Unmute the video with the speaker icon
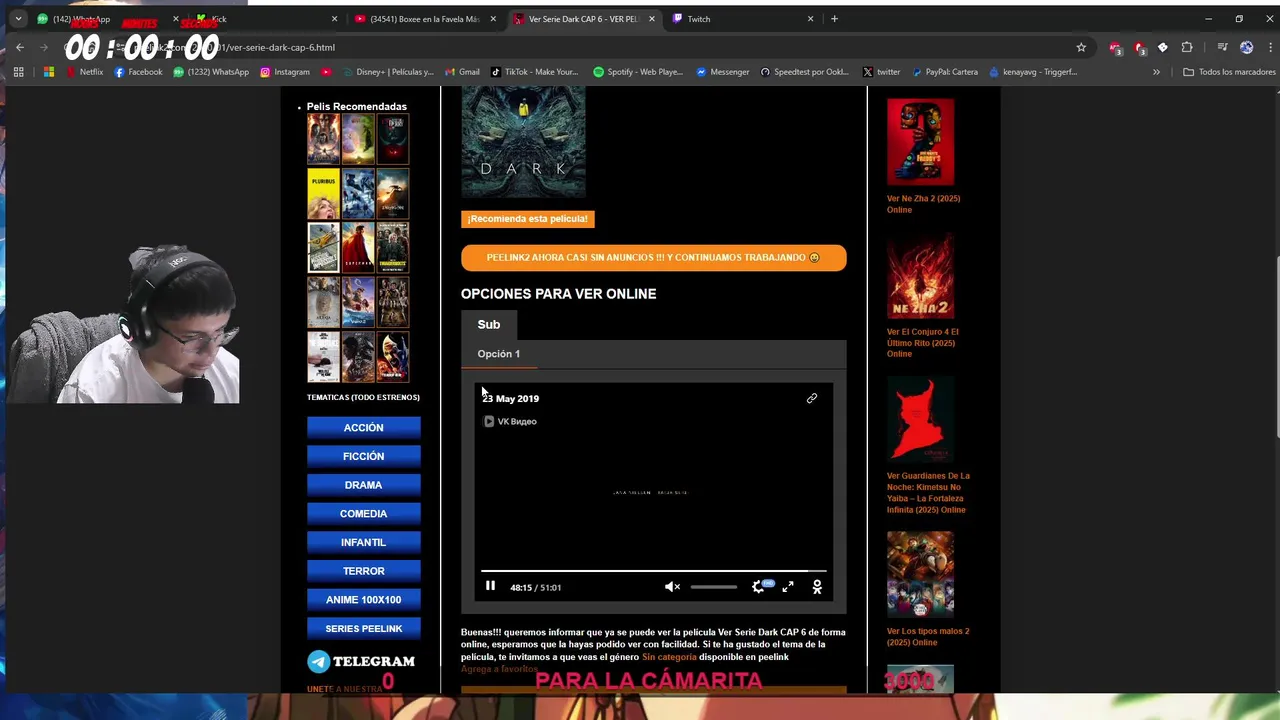This screenshot has width=1280, height=720. [672, 587]
